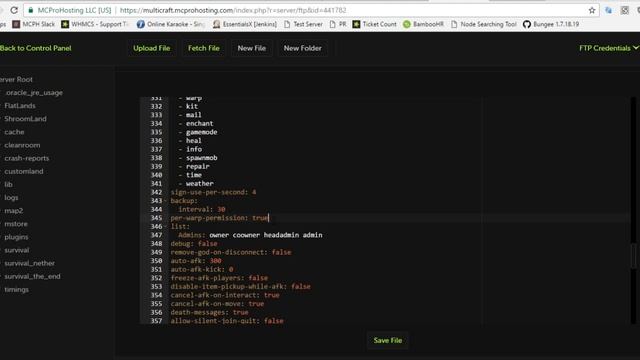Open the lib folder
Image resolution: width=640 pixels, height=360 pixels.
click(8, 184)
